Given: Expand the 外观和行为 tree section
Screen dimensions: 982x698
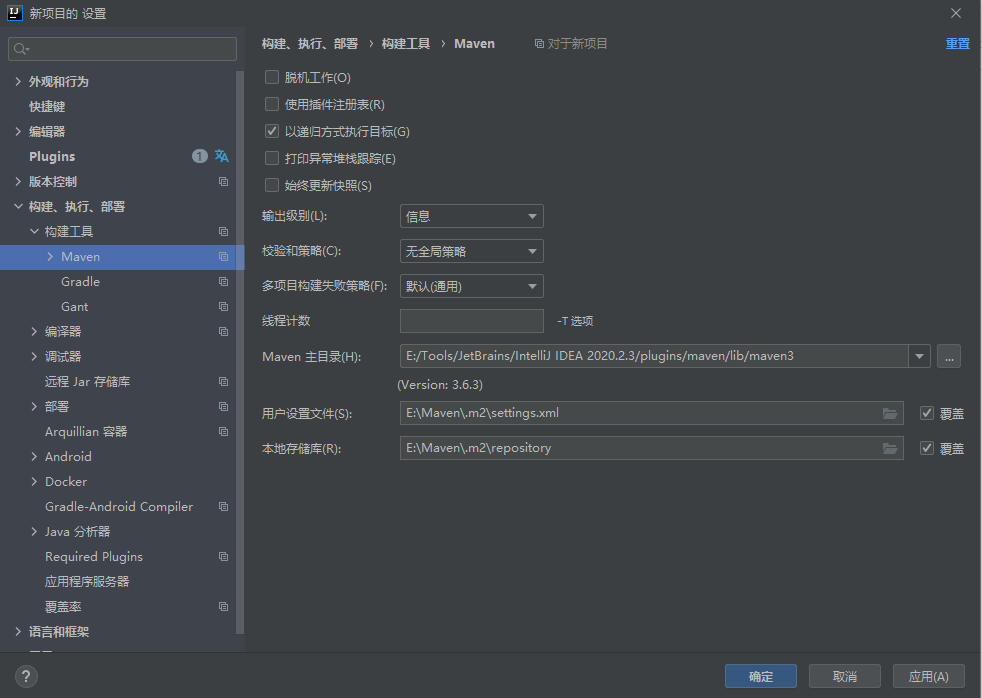Looking at the screenshot, I should point(18,81).
